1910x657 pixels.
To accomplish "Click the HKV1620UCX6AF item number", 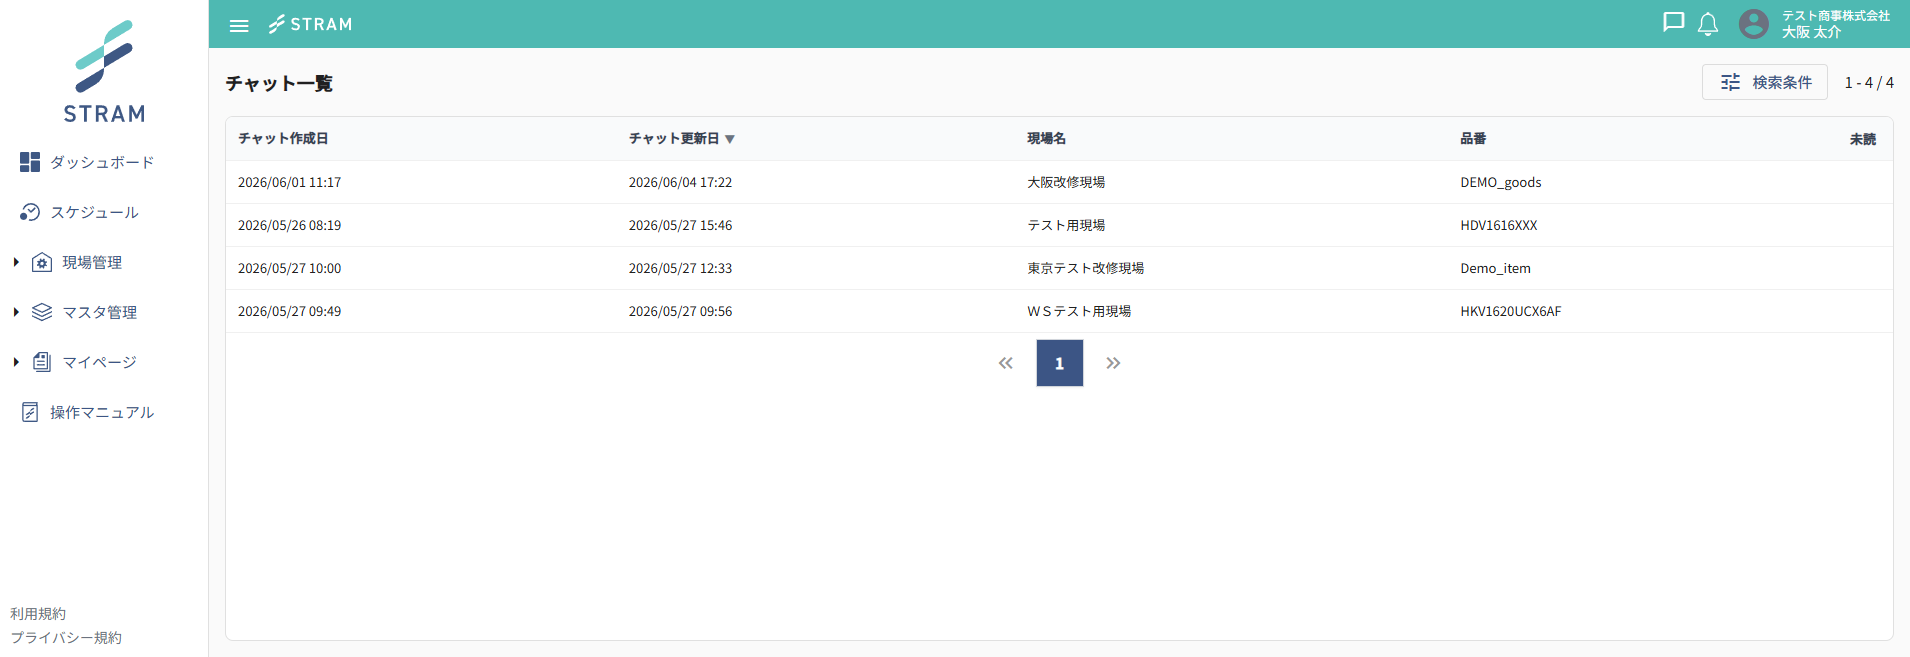I will tap(1511, 311).
